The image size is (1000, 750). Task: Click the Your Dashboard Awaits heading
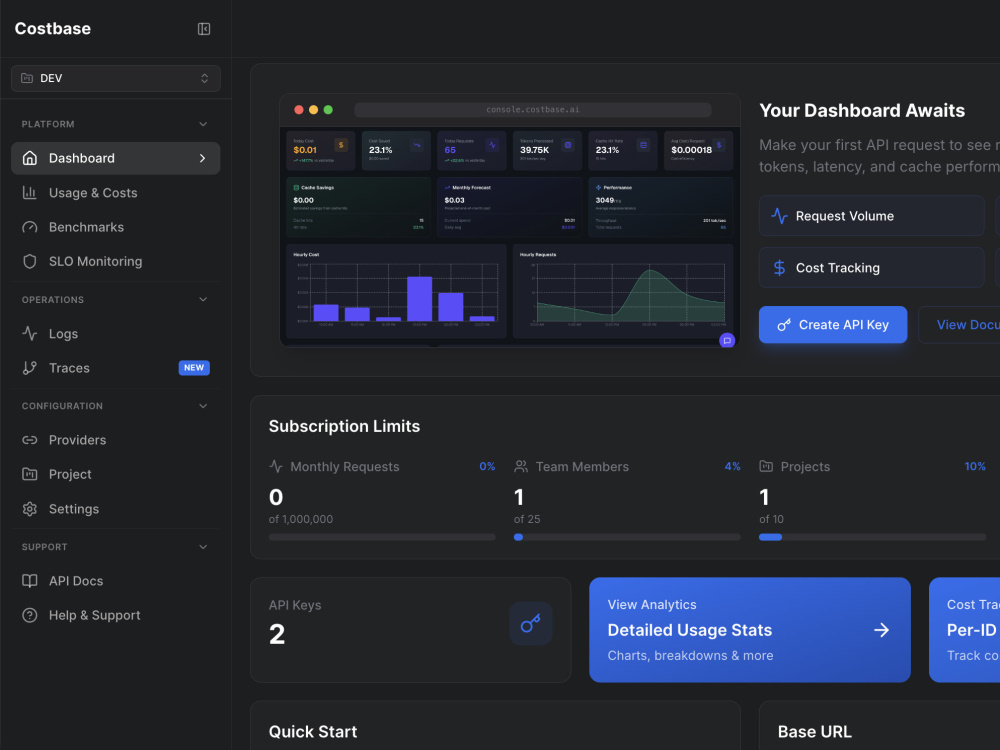tap(862, 110)
